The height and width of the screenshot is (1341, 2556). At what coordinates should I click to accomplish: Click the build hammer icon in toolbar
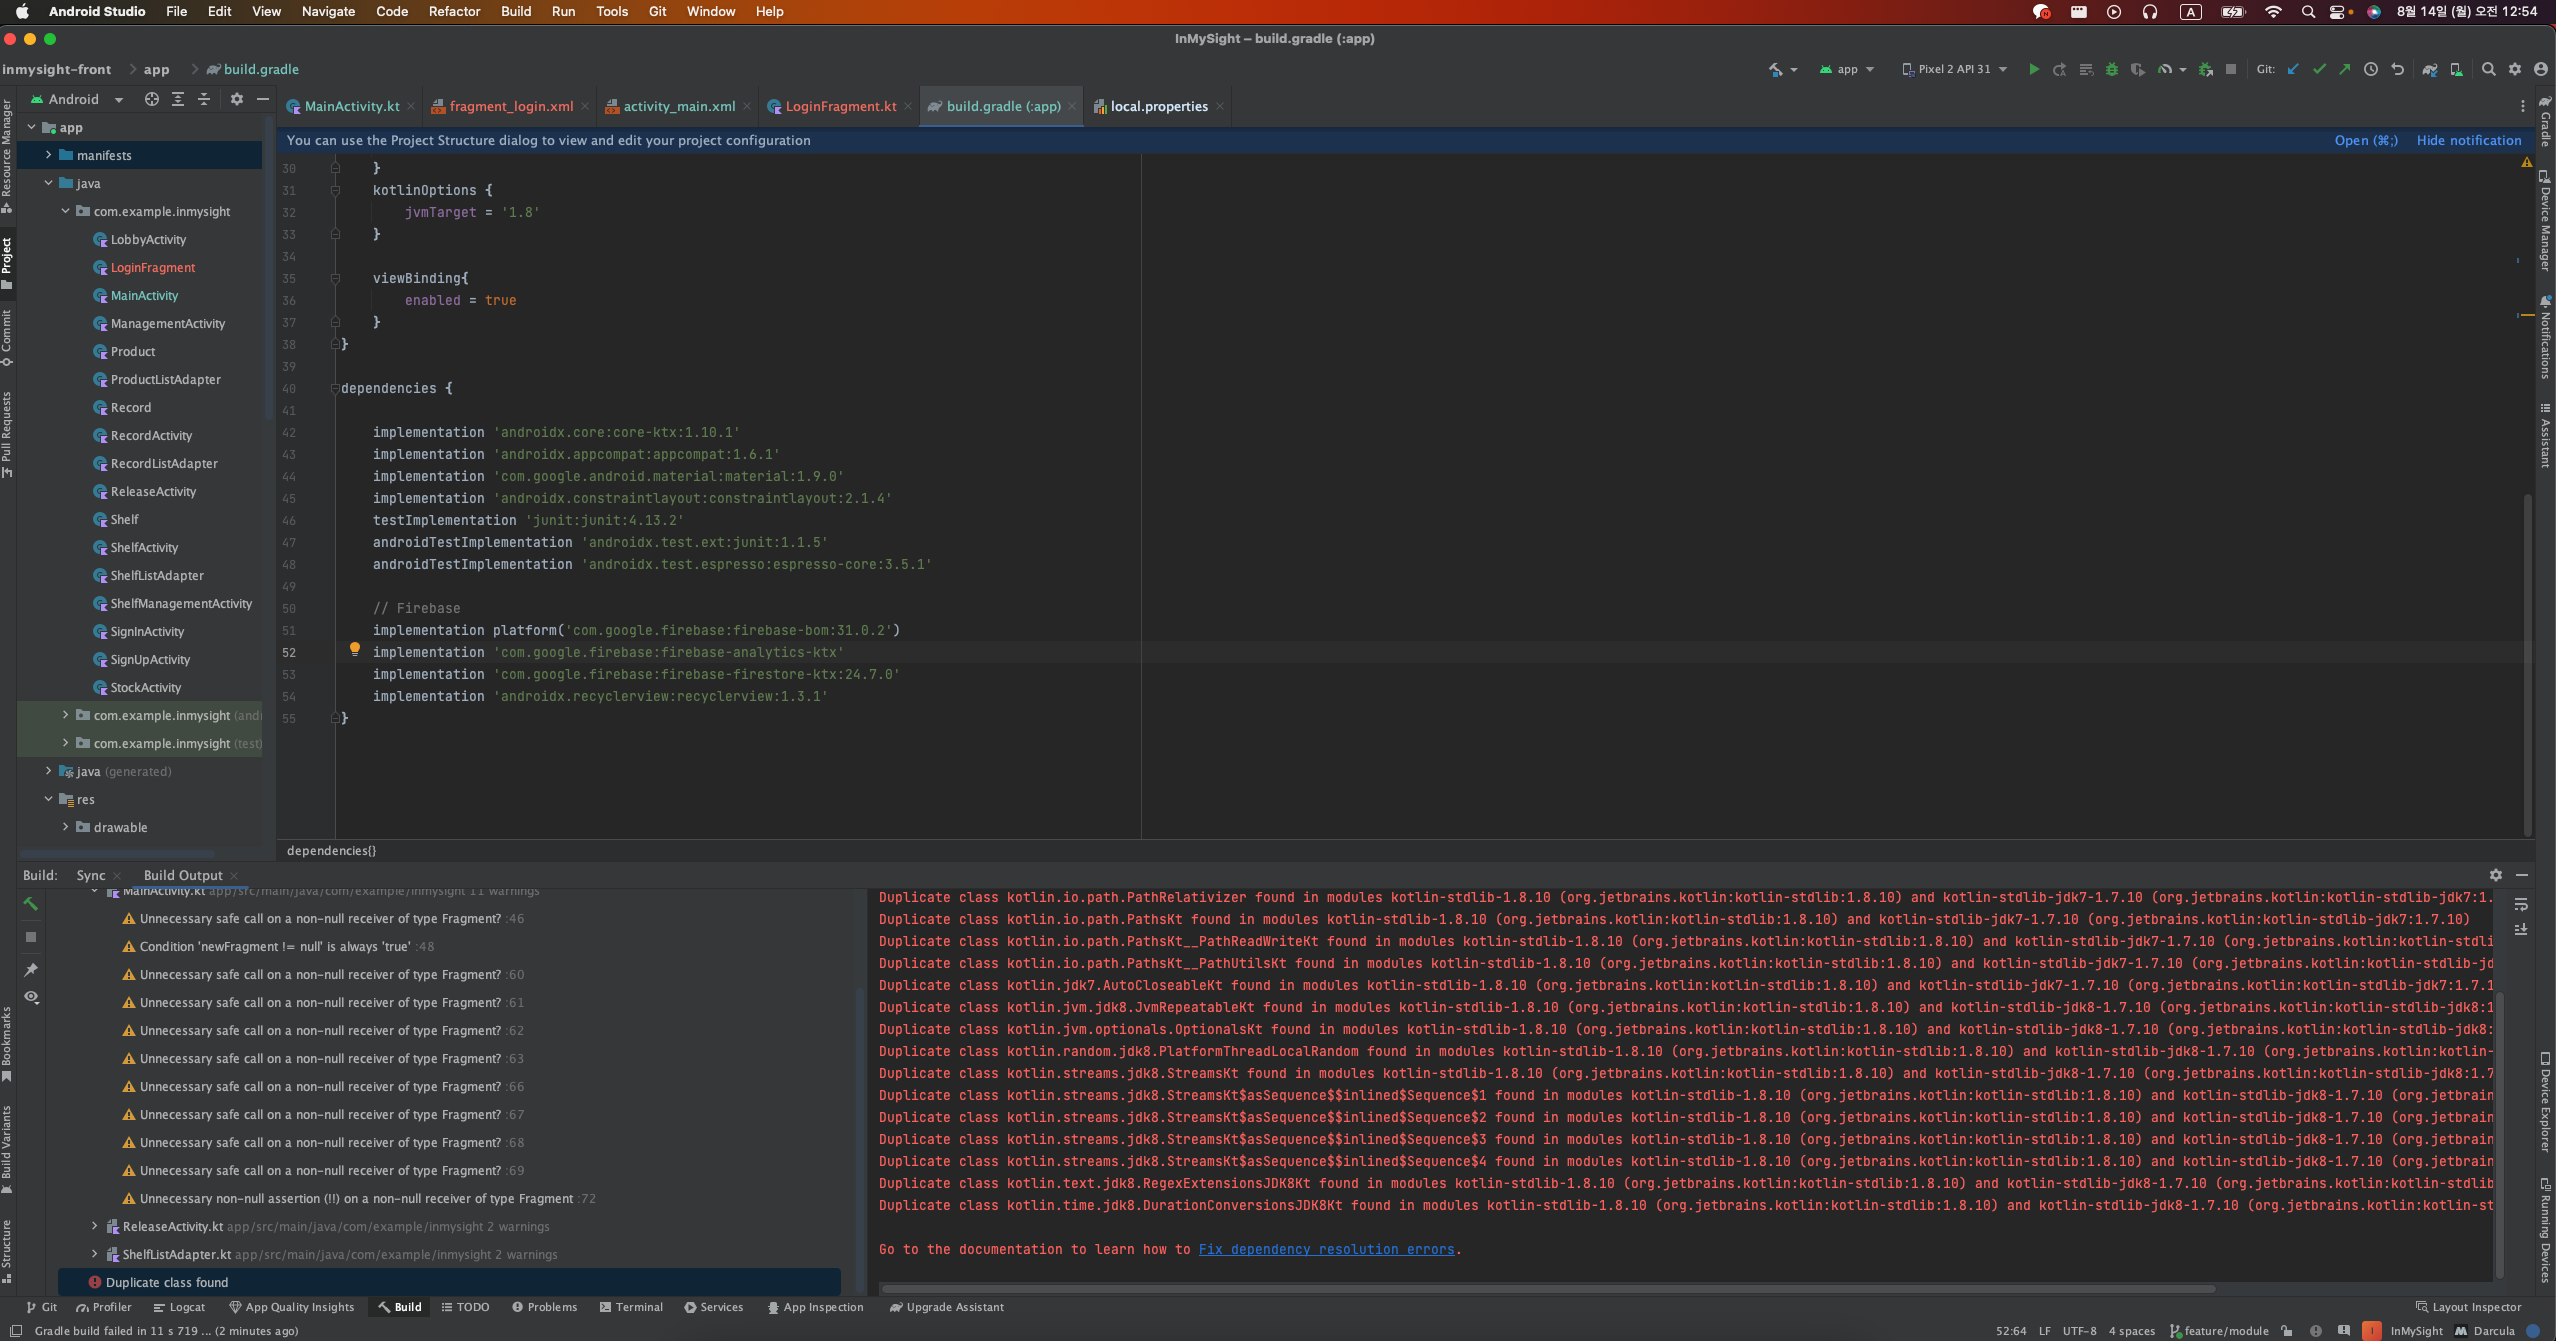[x=1776, y=69]
